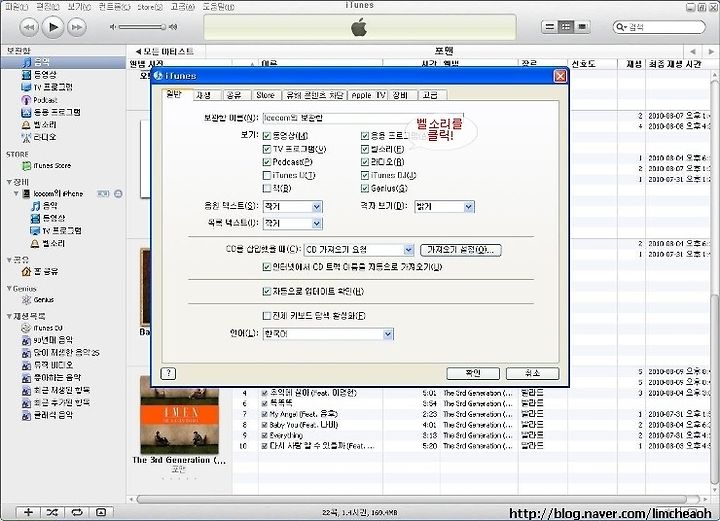Switch to list view icon

click(549, 27)
